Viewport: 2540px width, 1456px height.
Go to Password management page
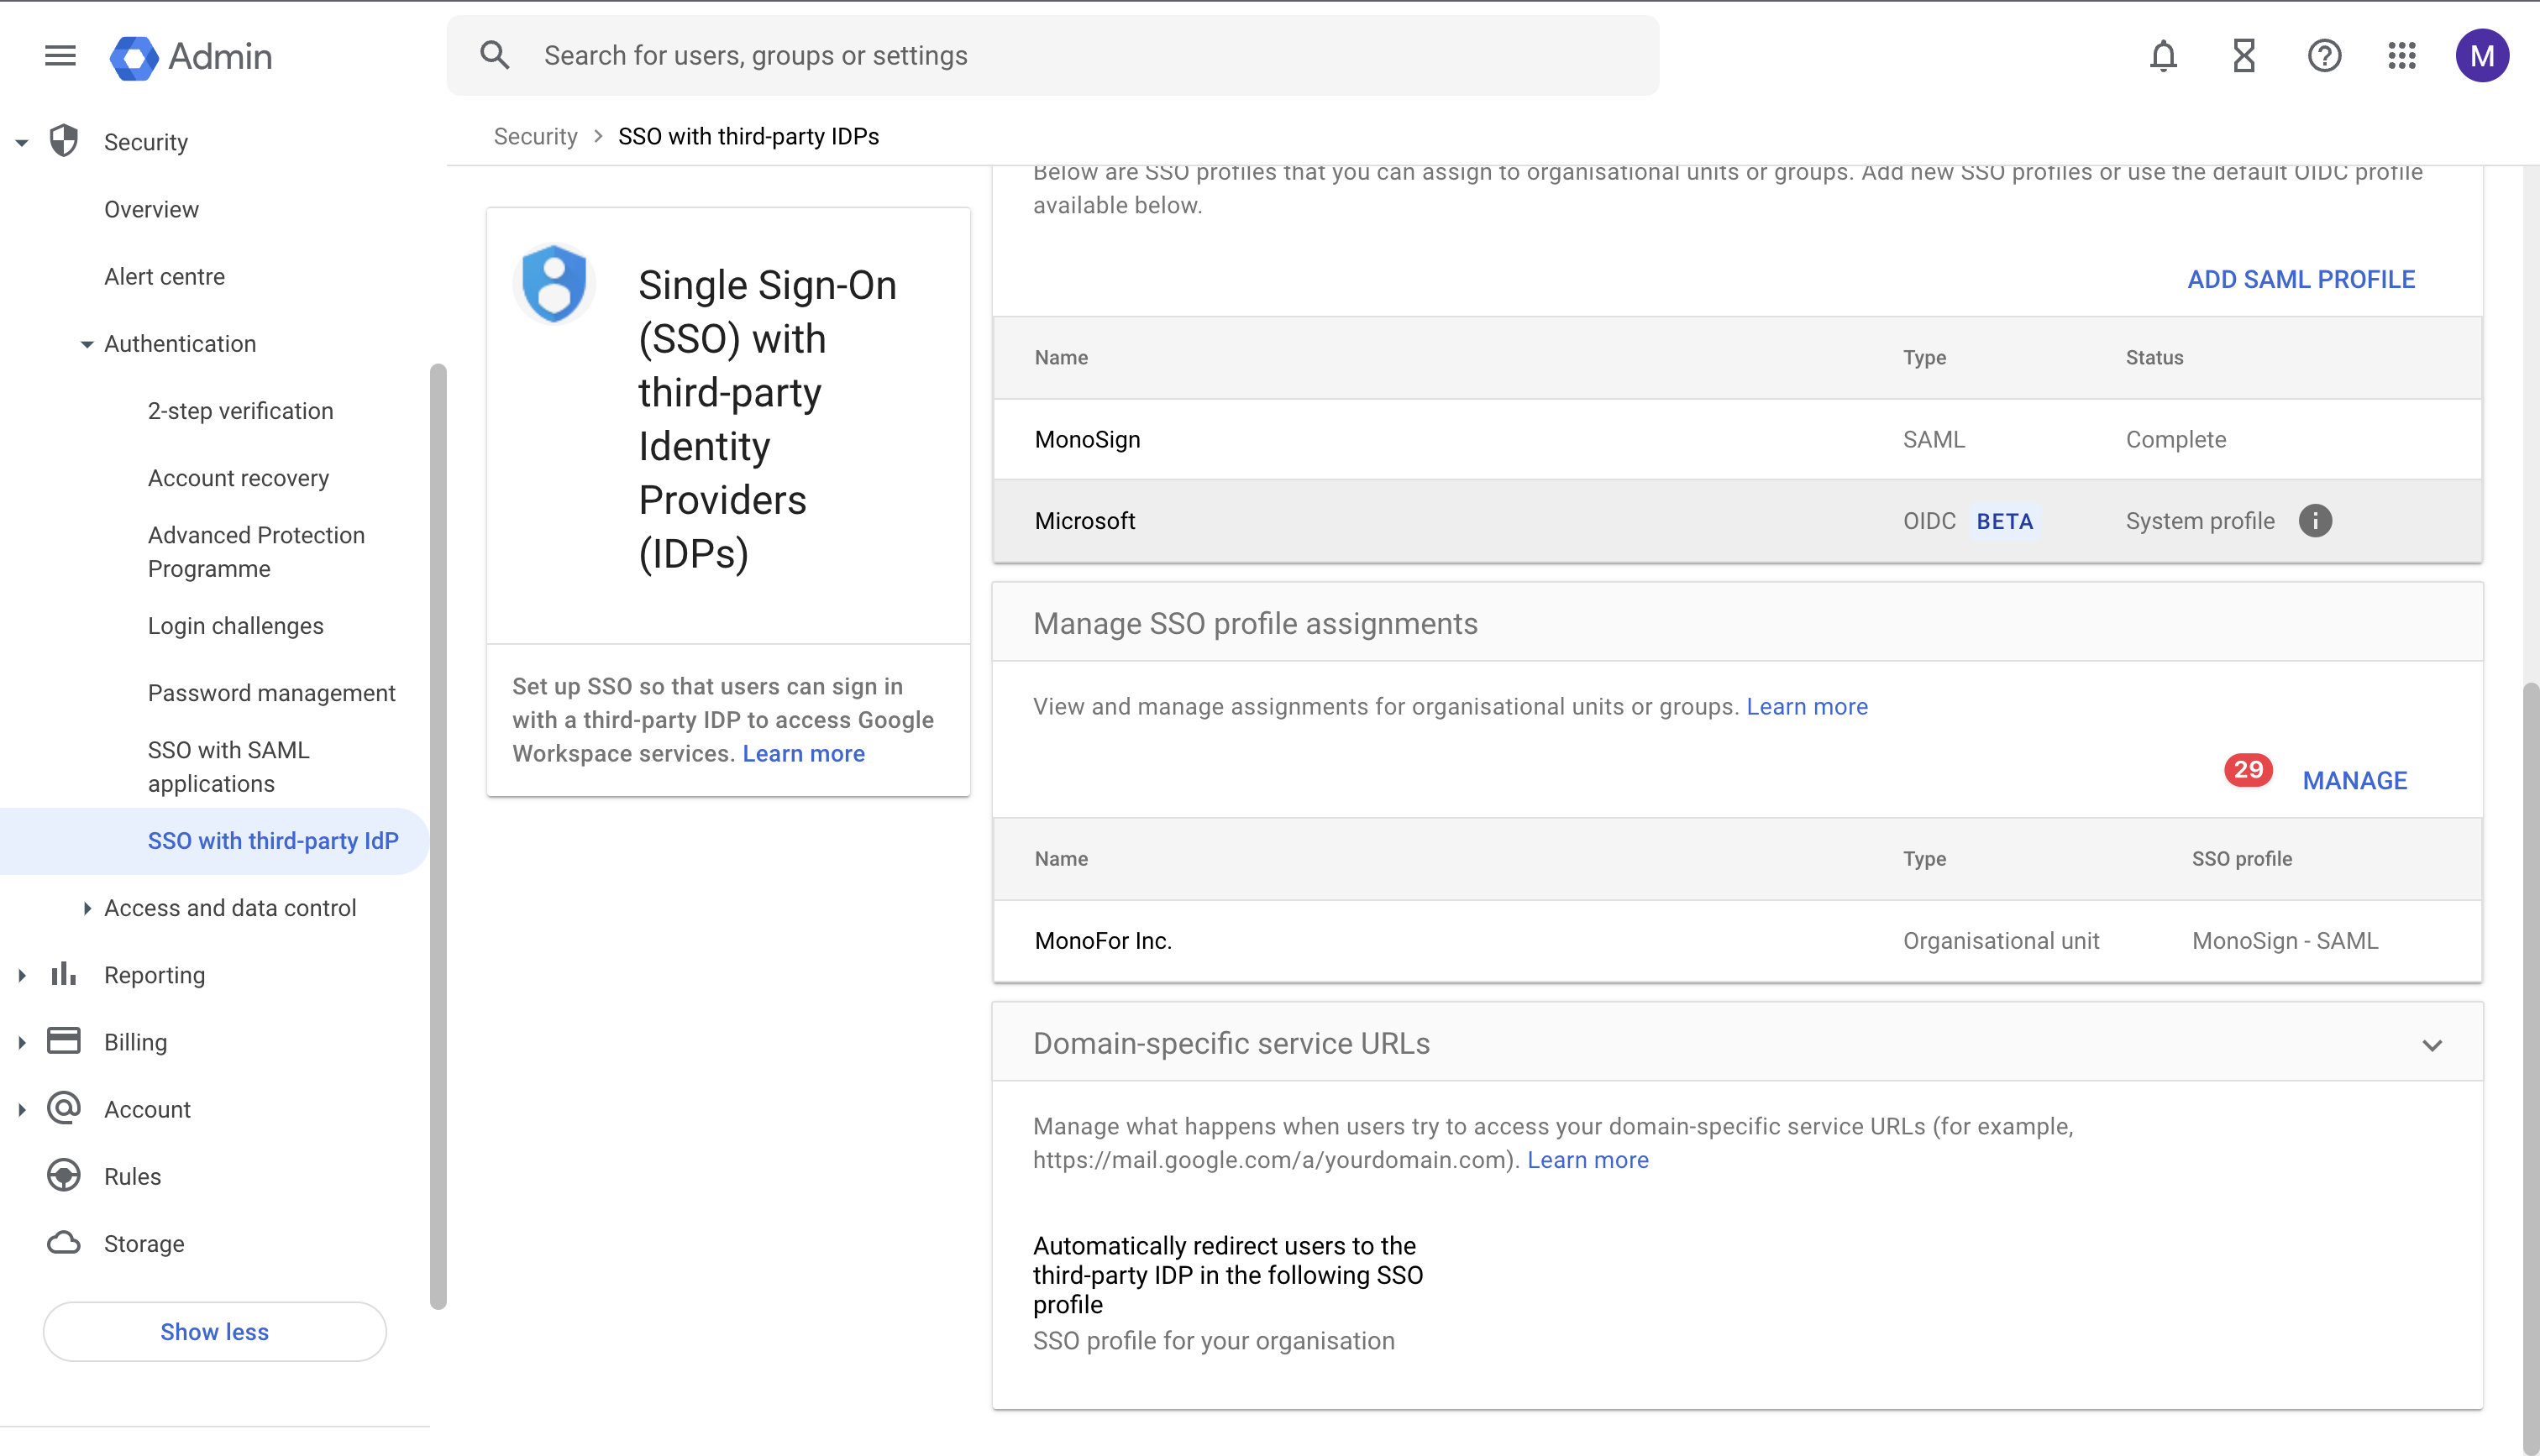tap(271, 693)
